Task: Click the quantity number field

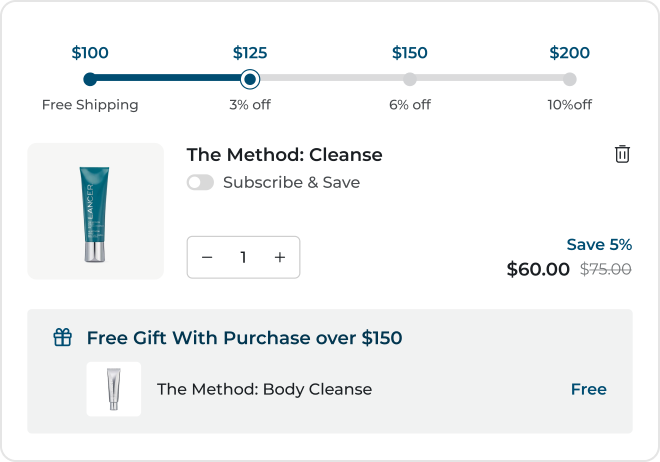Action: (243, 258)
